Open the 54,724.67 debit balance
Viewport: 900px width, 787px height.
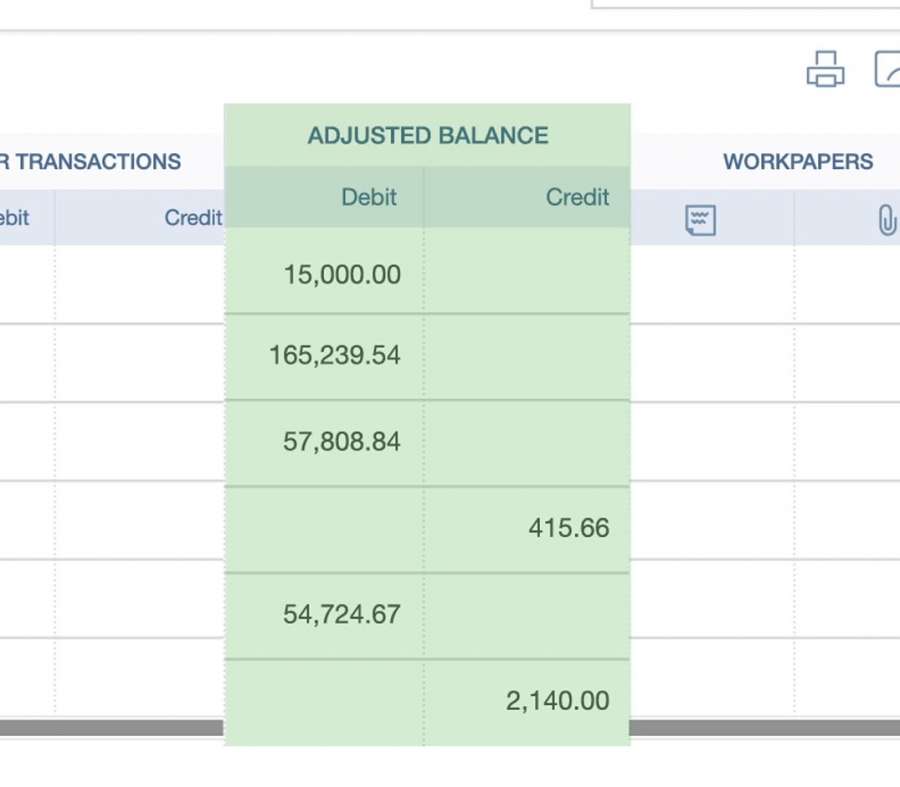[x=342, y=614]
